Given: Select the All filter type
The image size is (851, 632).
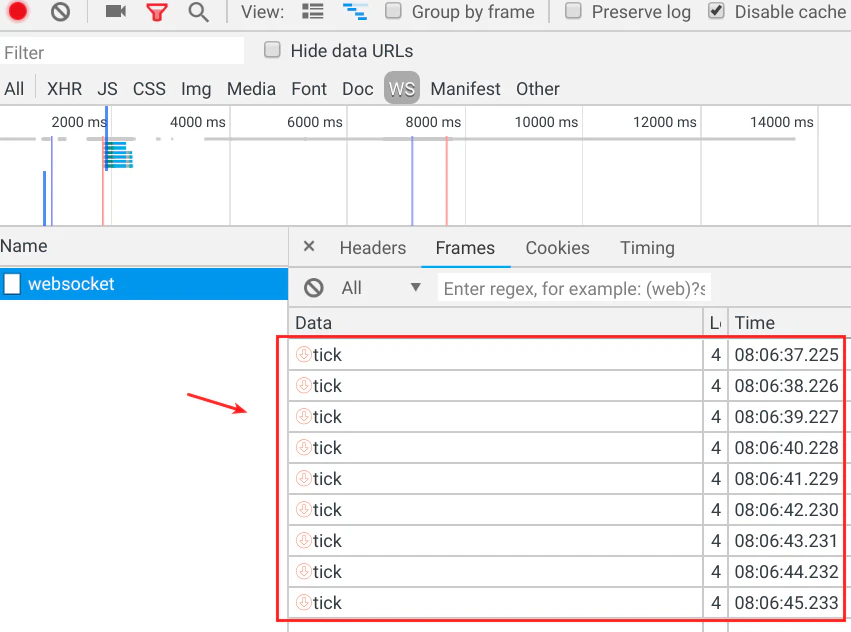Looking at the screenshot, I should [14, 89].
